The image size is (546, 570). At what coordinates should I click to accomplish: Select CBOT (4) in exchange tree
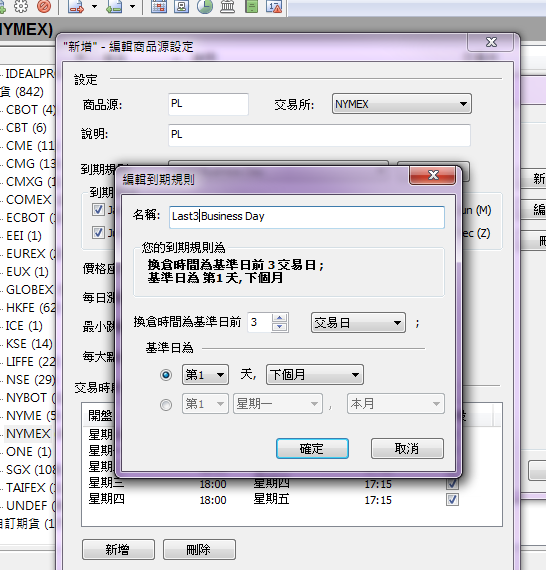coord(31,110)
